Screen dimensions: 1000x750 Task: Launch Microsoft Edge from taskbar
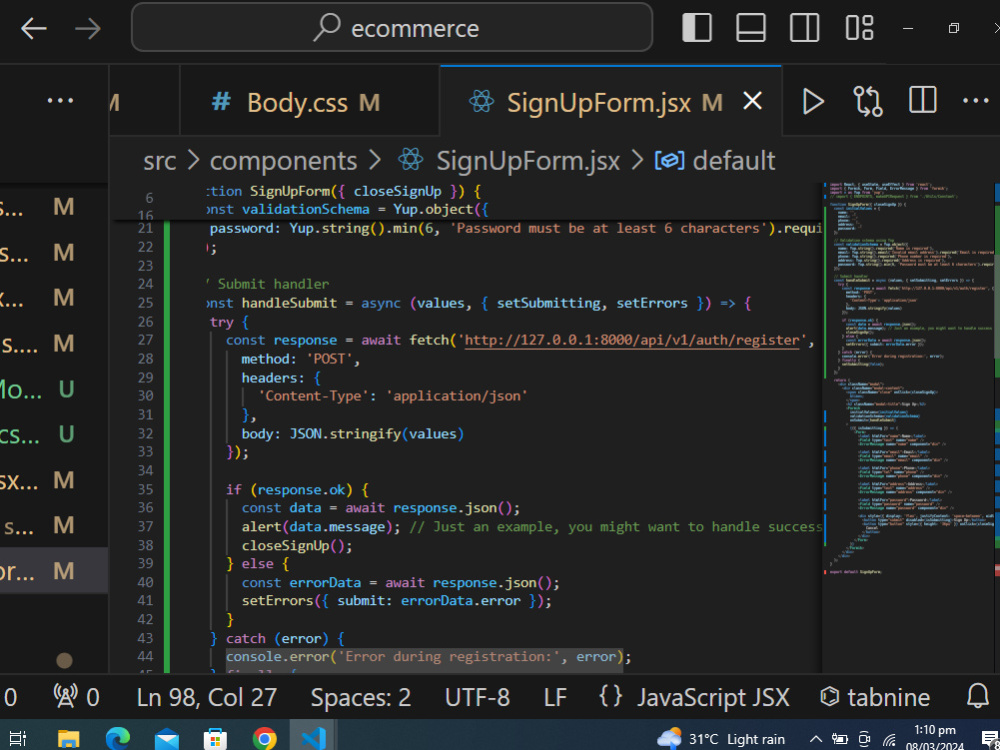(117, 739)
